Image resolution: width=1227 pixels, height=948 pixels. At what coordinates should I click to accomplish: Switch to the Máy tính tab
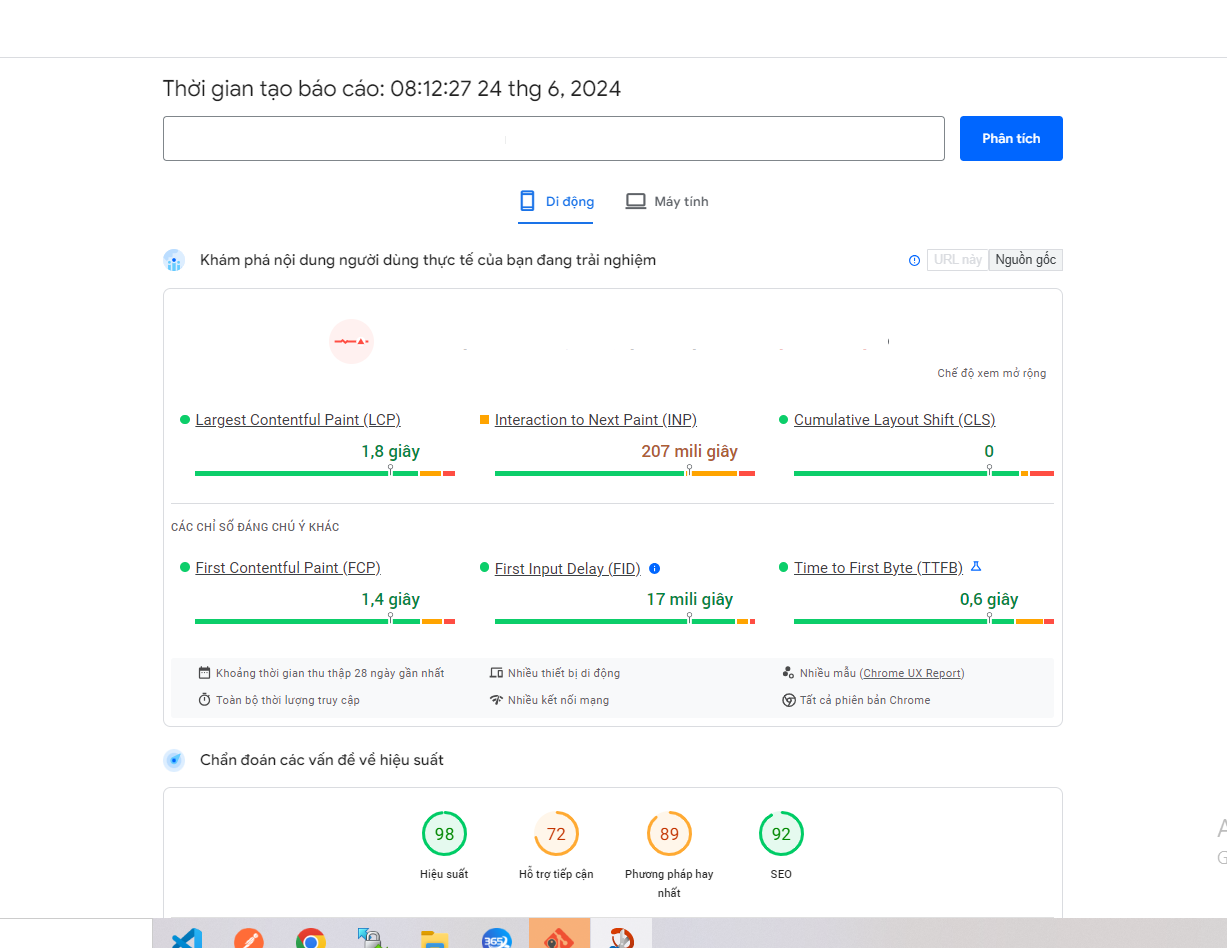[x=667, y=201]
